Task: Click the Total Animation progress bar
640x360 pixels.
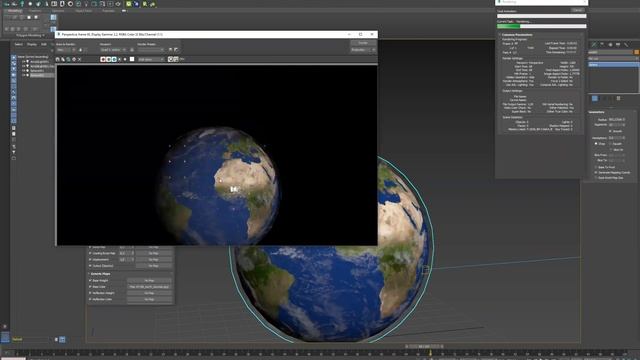Action: click(542, 16)
